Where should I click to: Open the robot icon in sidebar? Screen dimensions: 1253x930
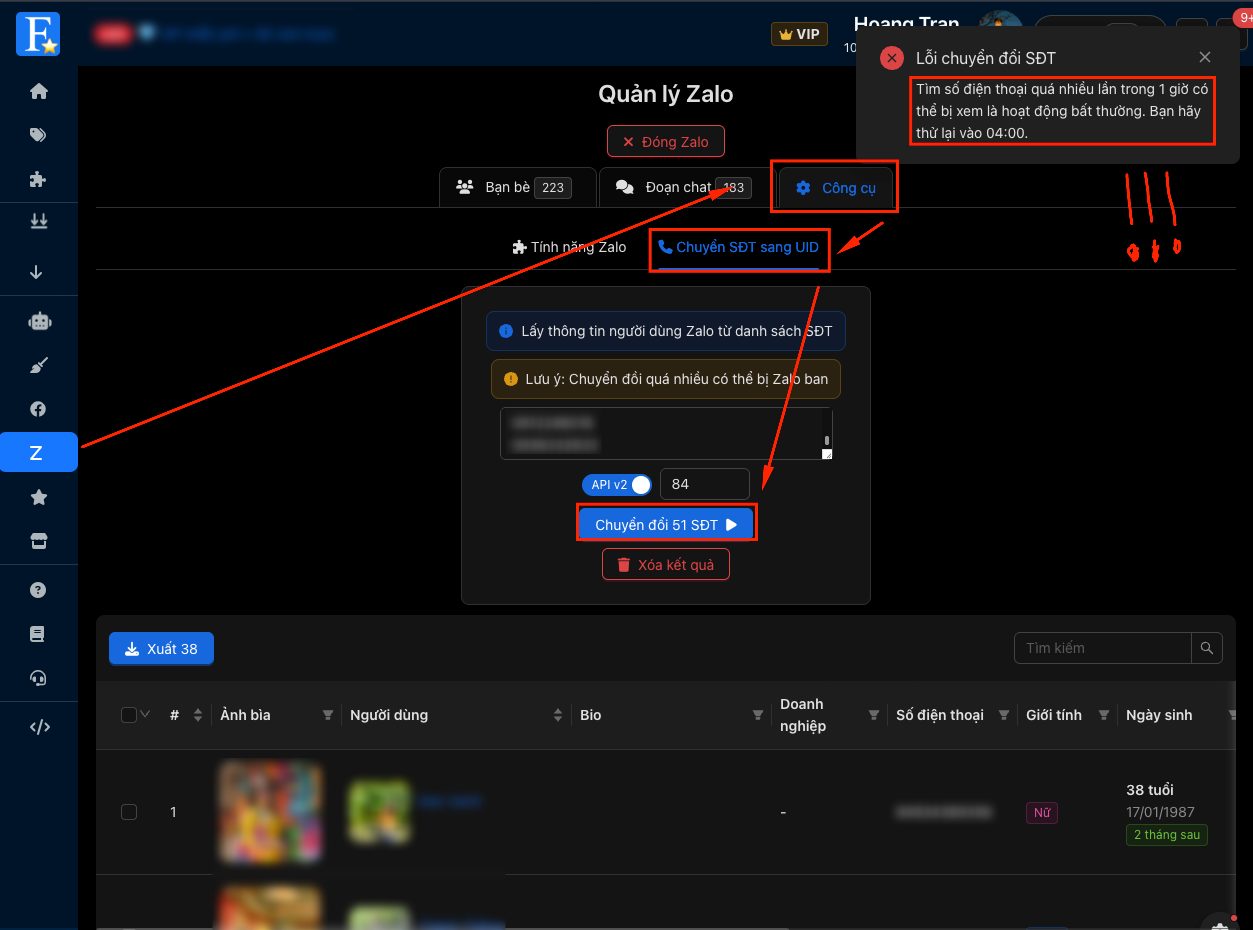(x=39, y=321)
